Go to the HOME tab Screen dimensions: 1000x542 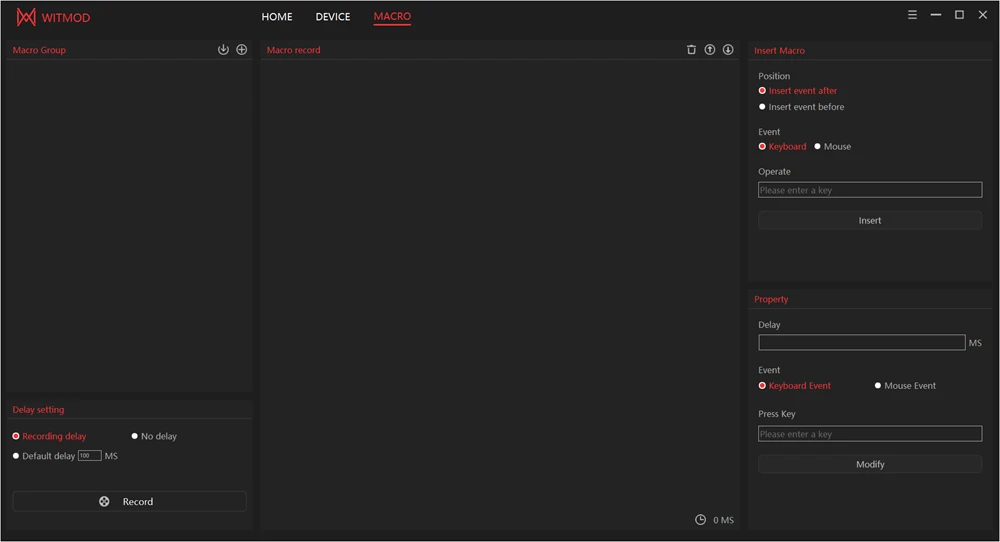tap(277, 17)
